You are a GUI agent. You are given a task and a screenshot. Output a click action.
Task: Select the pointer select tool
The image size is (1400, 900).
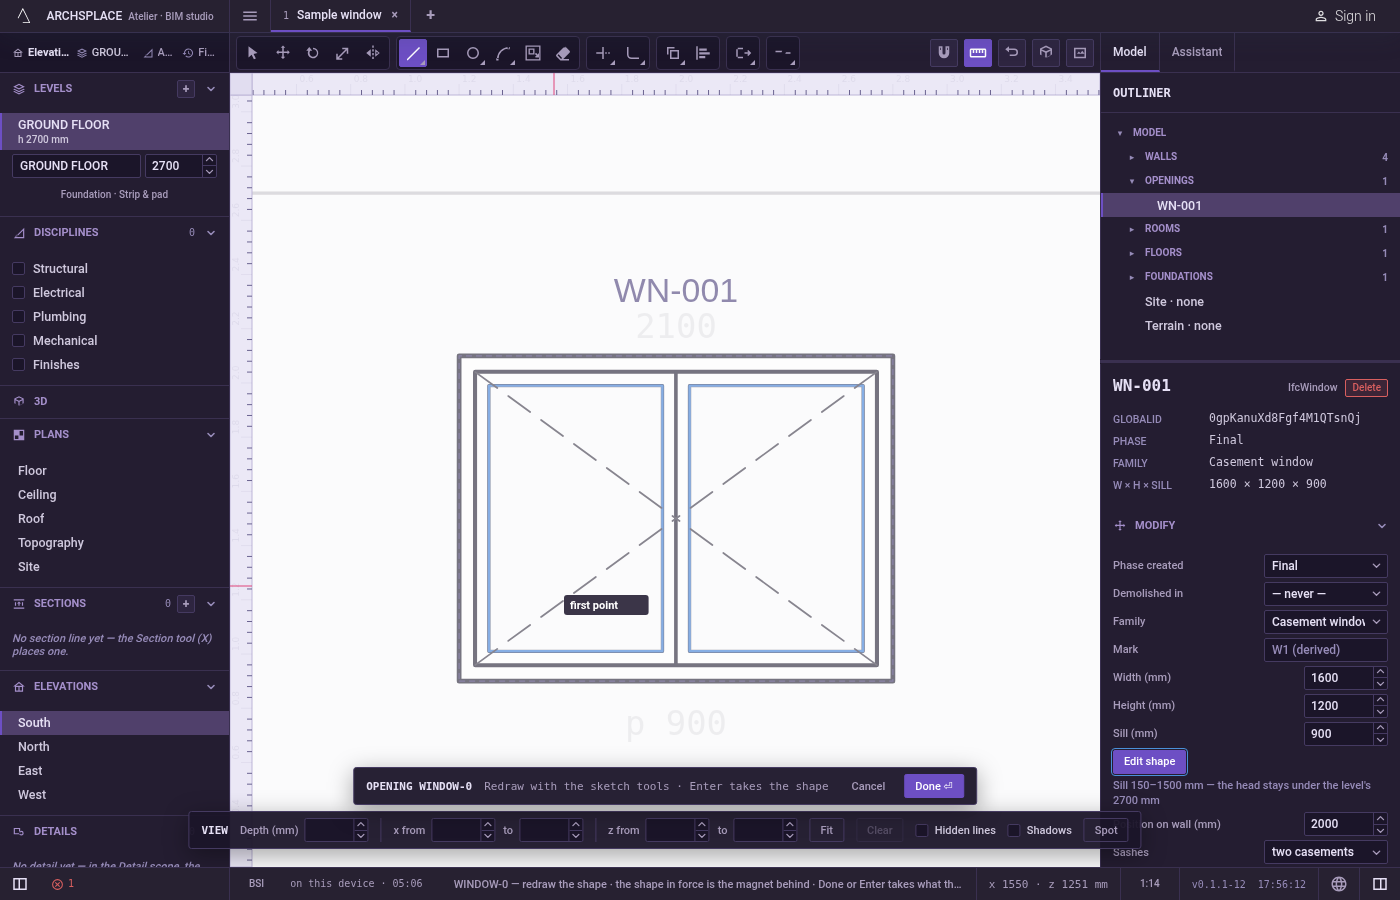point(252,53)
